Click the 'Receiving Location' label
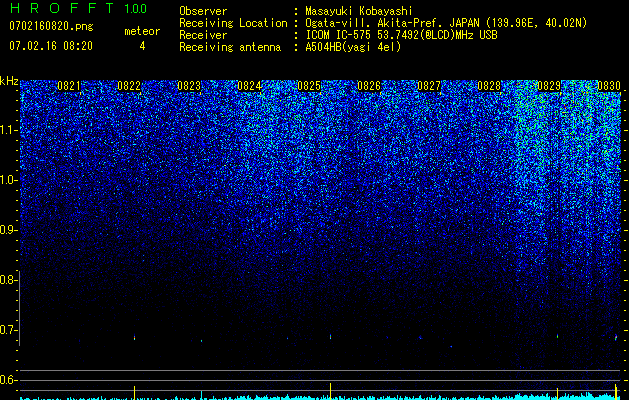The width and height of the screenshot is (629, 400). 233,23
